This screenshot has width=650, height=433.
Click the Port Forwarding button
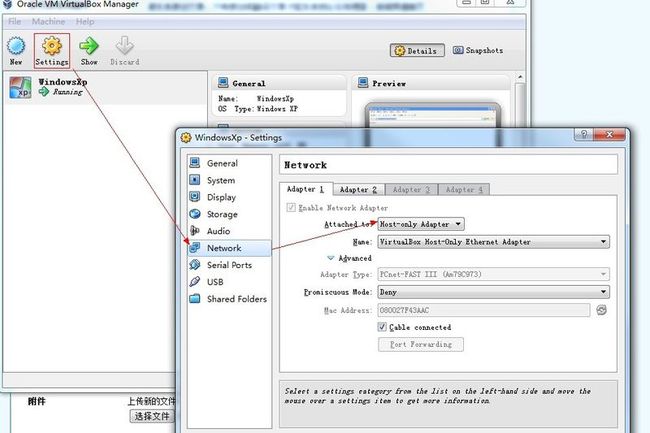[x=421, y=344]
